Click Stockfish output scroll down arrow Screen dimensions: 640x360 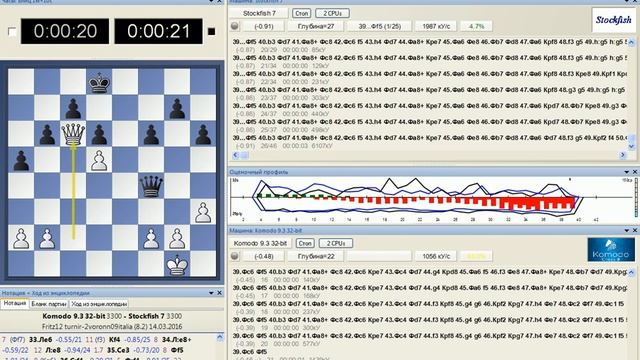point(631,146)
